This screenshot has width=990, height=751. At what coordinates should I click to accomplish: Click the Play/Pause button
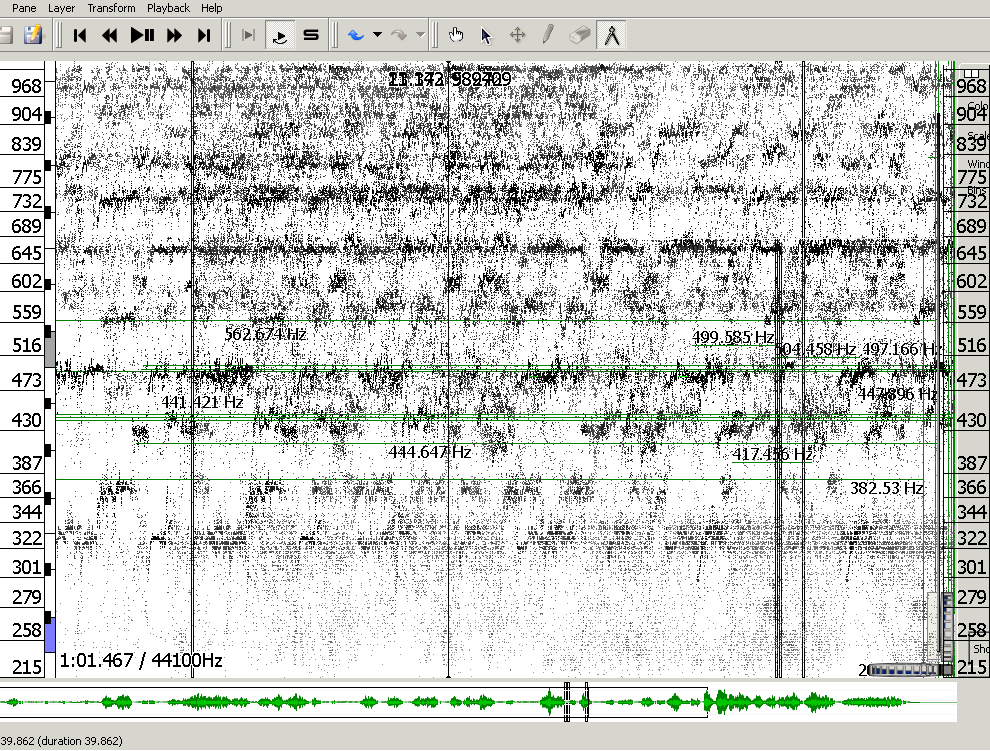143,36
